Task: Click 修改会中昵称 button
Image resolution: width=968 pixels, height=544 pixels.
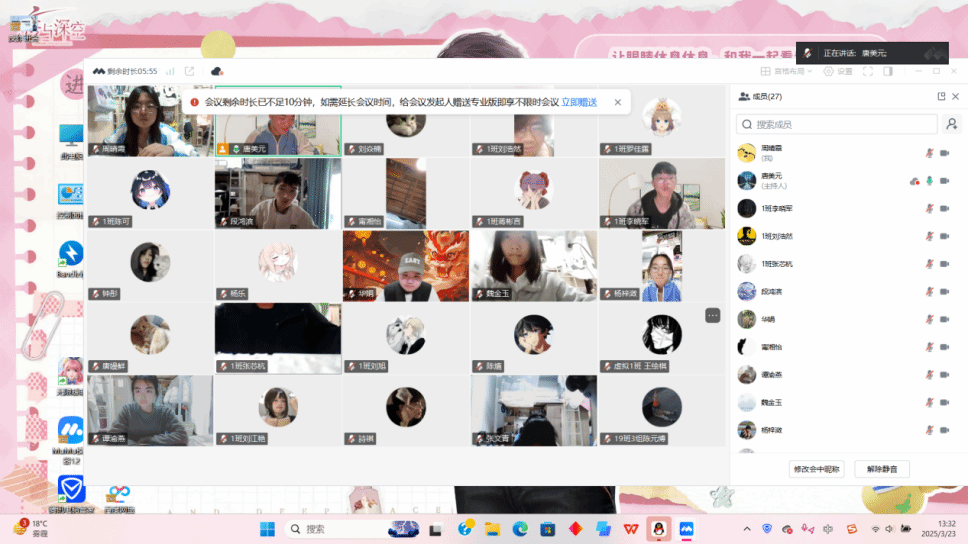Action: pos(817,469)
